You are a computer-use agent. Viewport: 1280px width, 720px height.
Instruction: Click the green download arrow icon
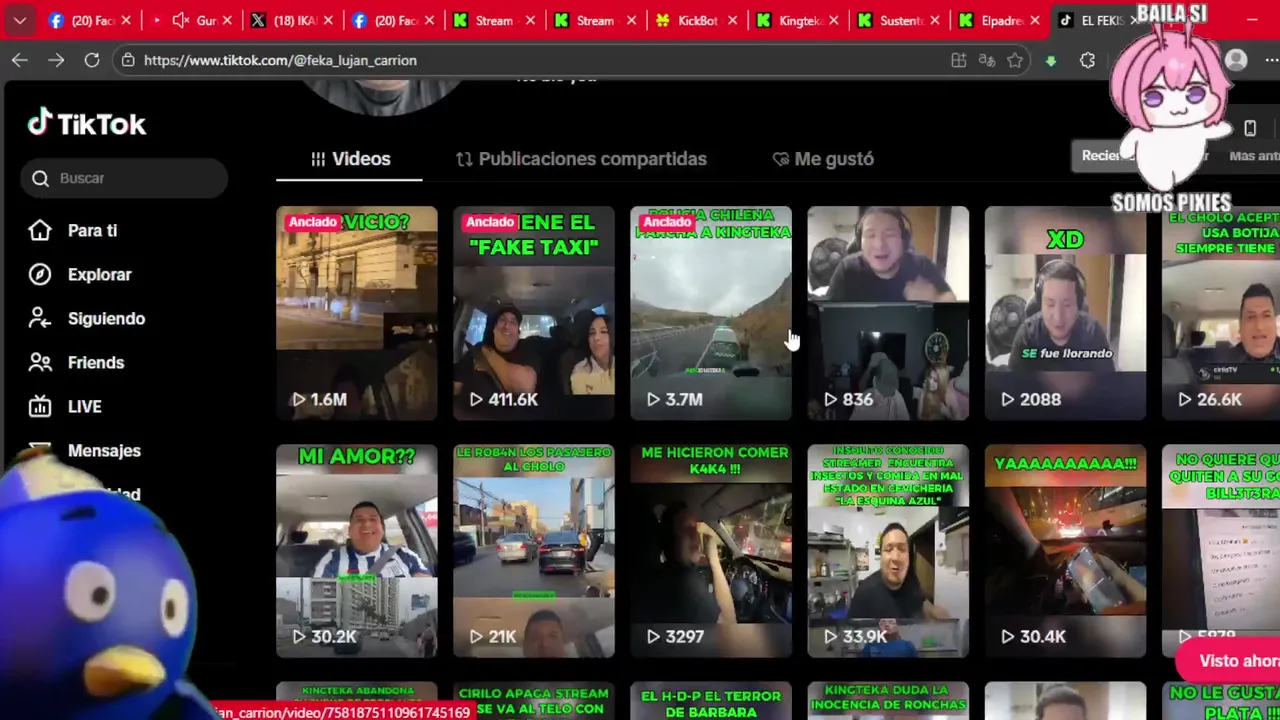[1051, 60]
